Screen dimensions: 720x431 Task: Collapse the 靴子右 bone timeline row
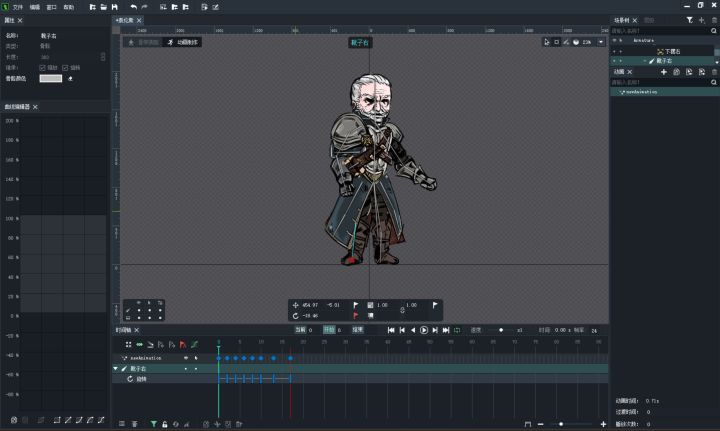point(115,369)
